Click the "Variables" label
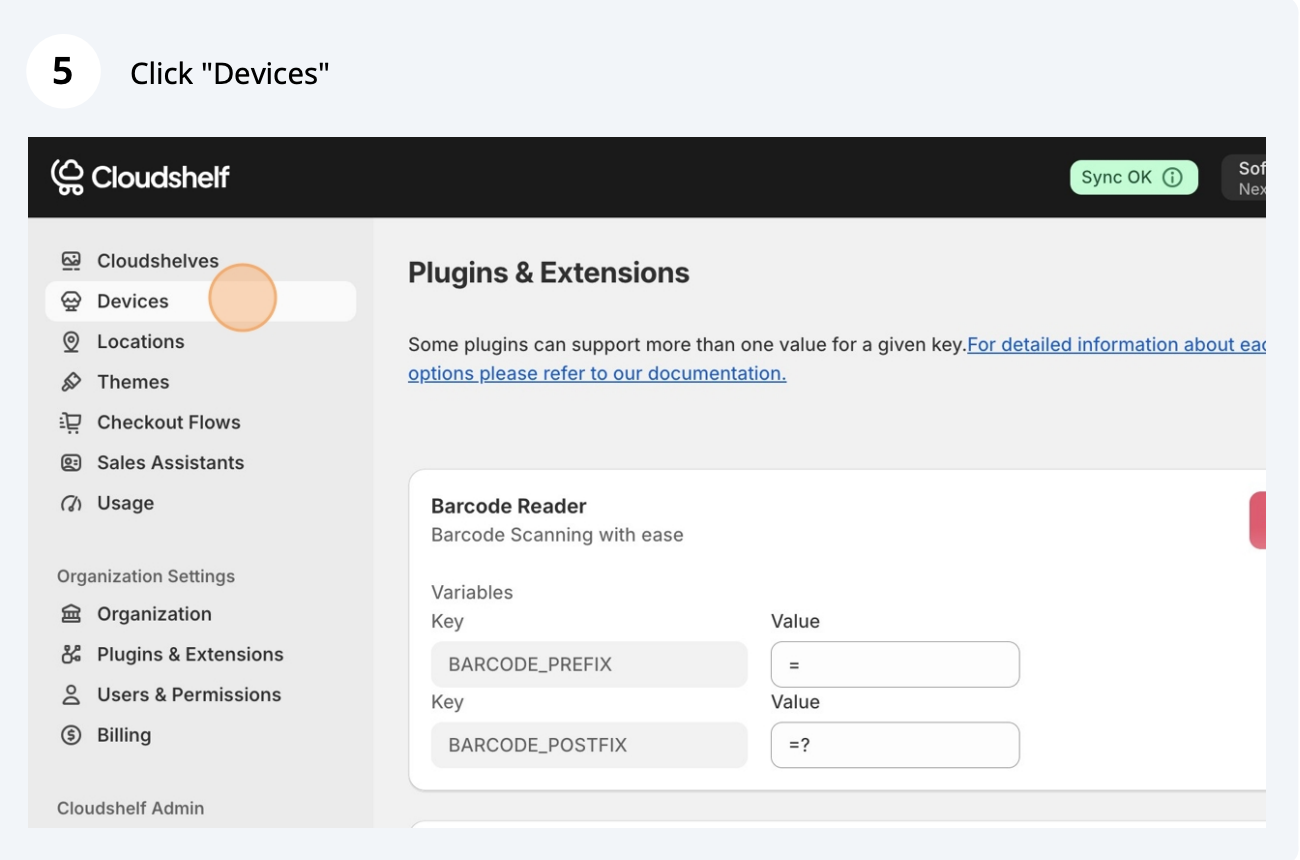 (x=472, y=592)
